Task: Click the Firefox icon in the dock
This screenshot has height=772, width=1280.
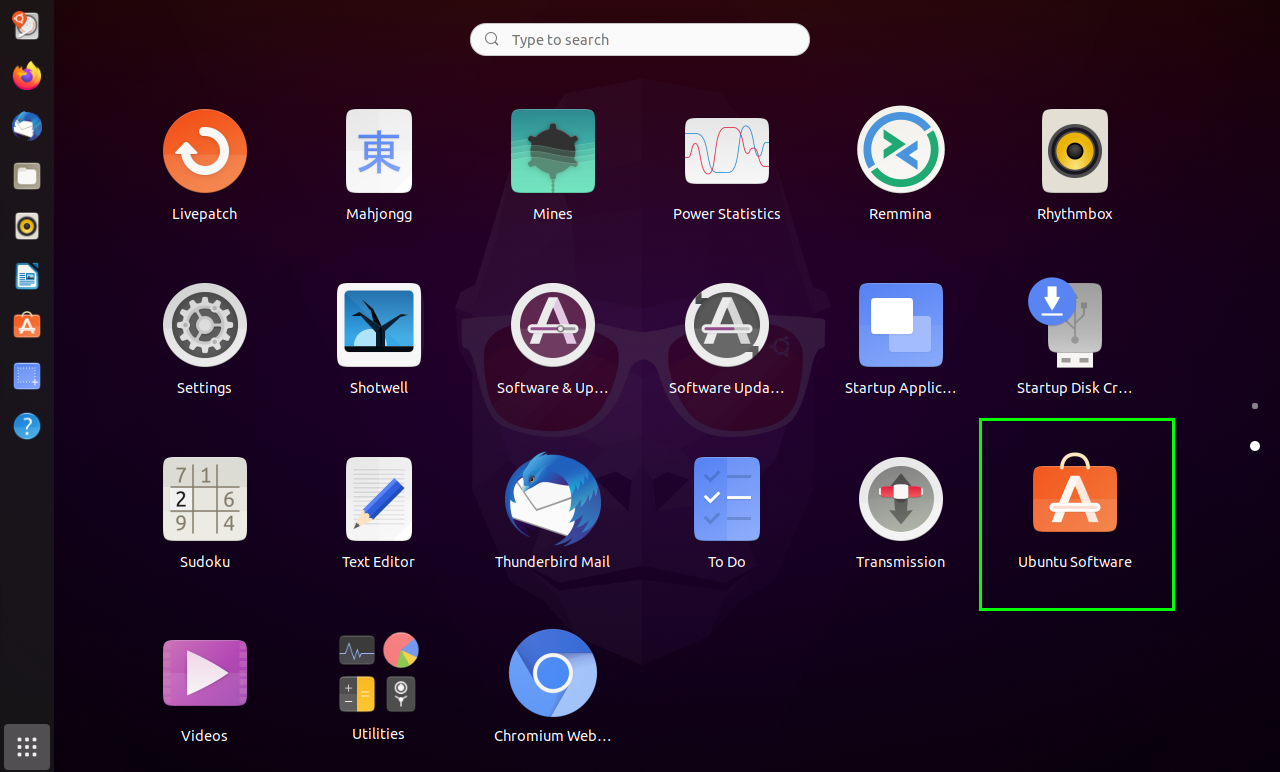Action: coord(27,76)
